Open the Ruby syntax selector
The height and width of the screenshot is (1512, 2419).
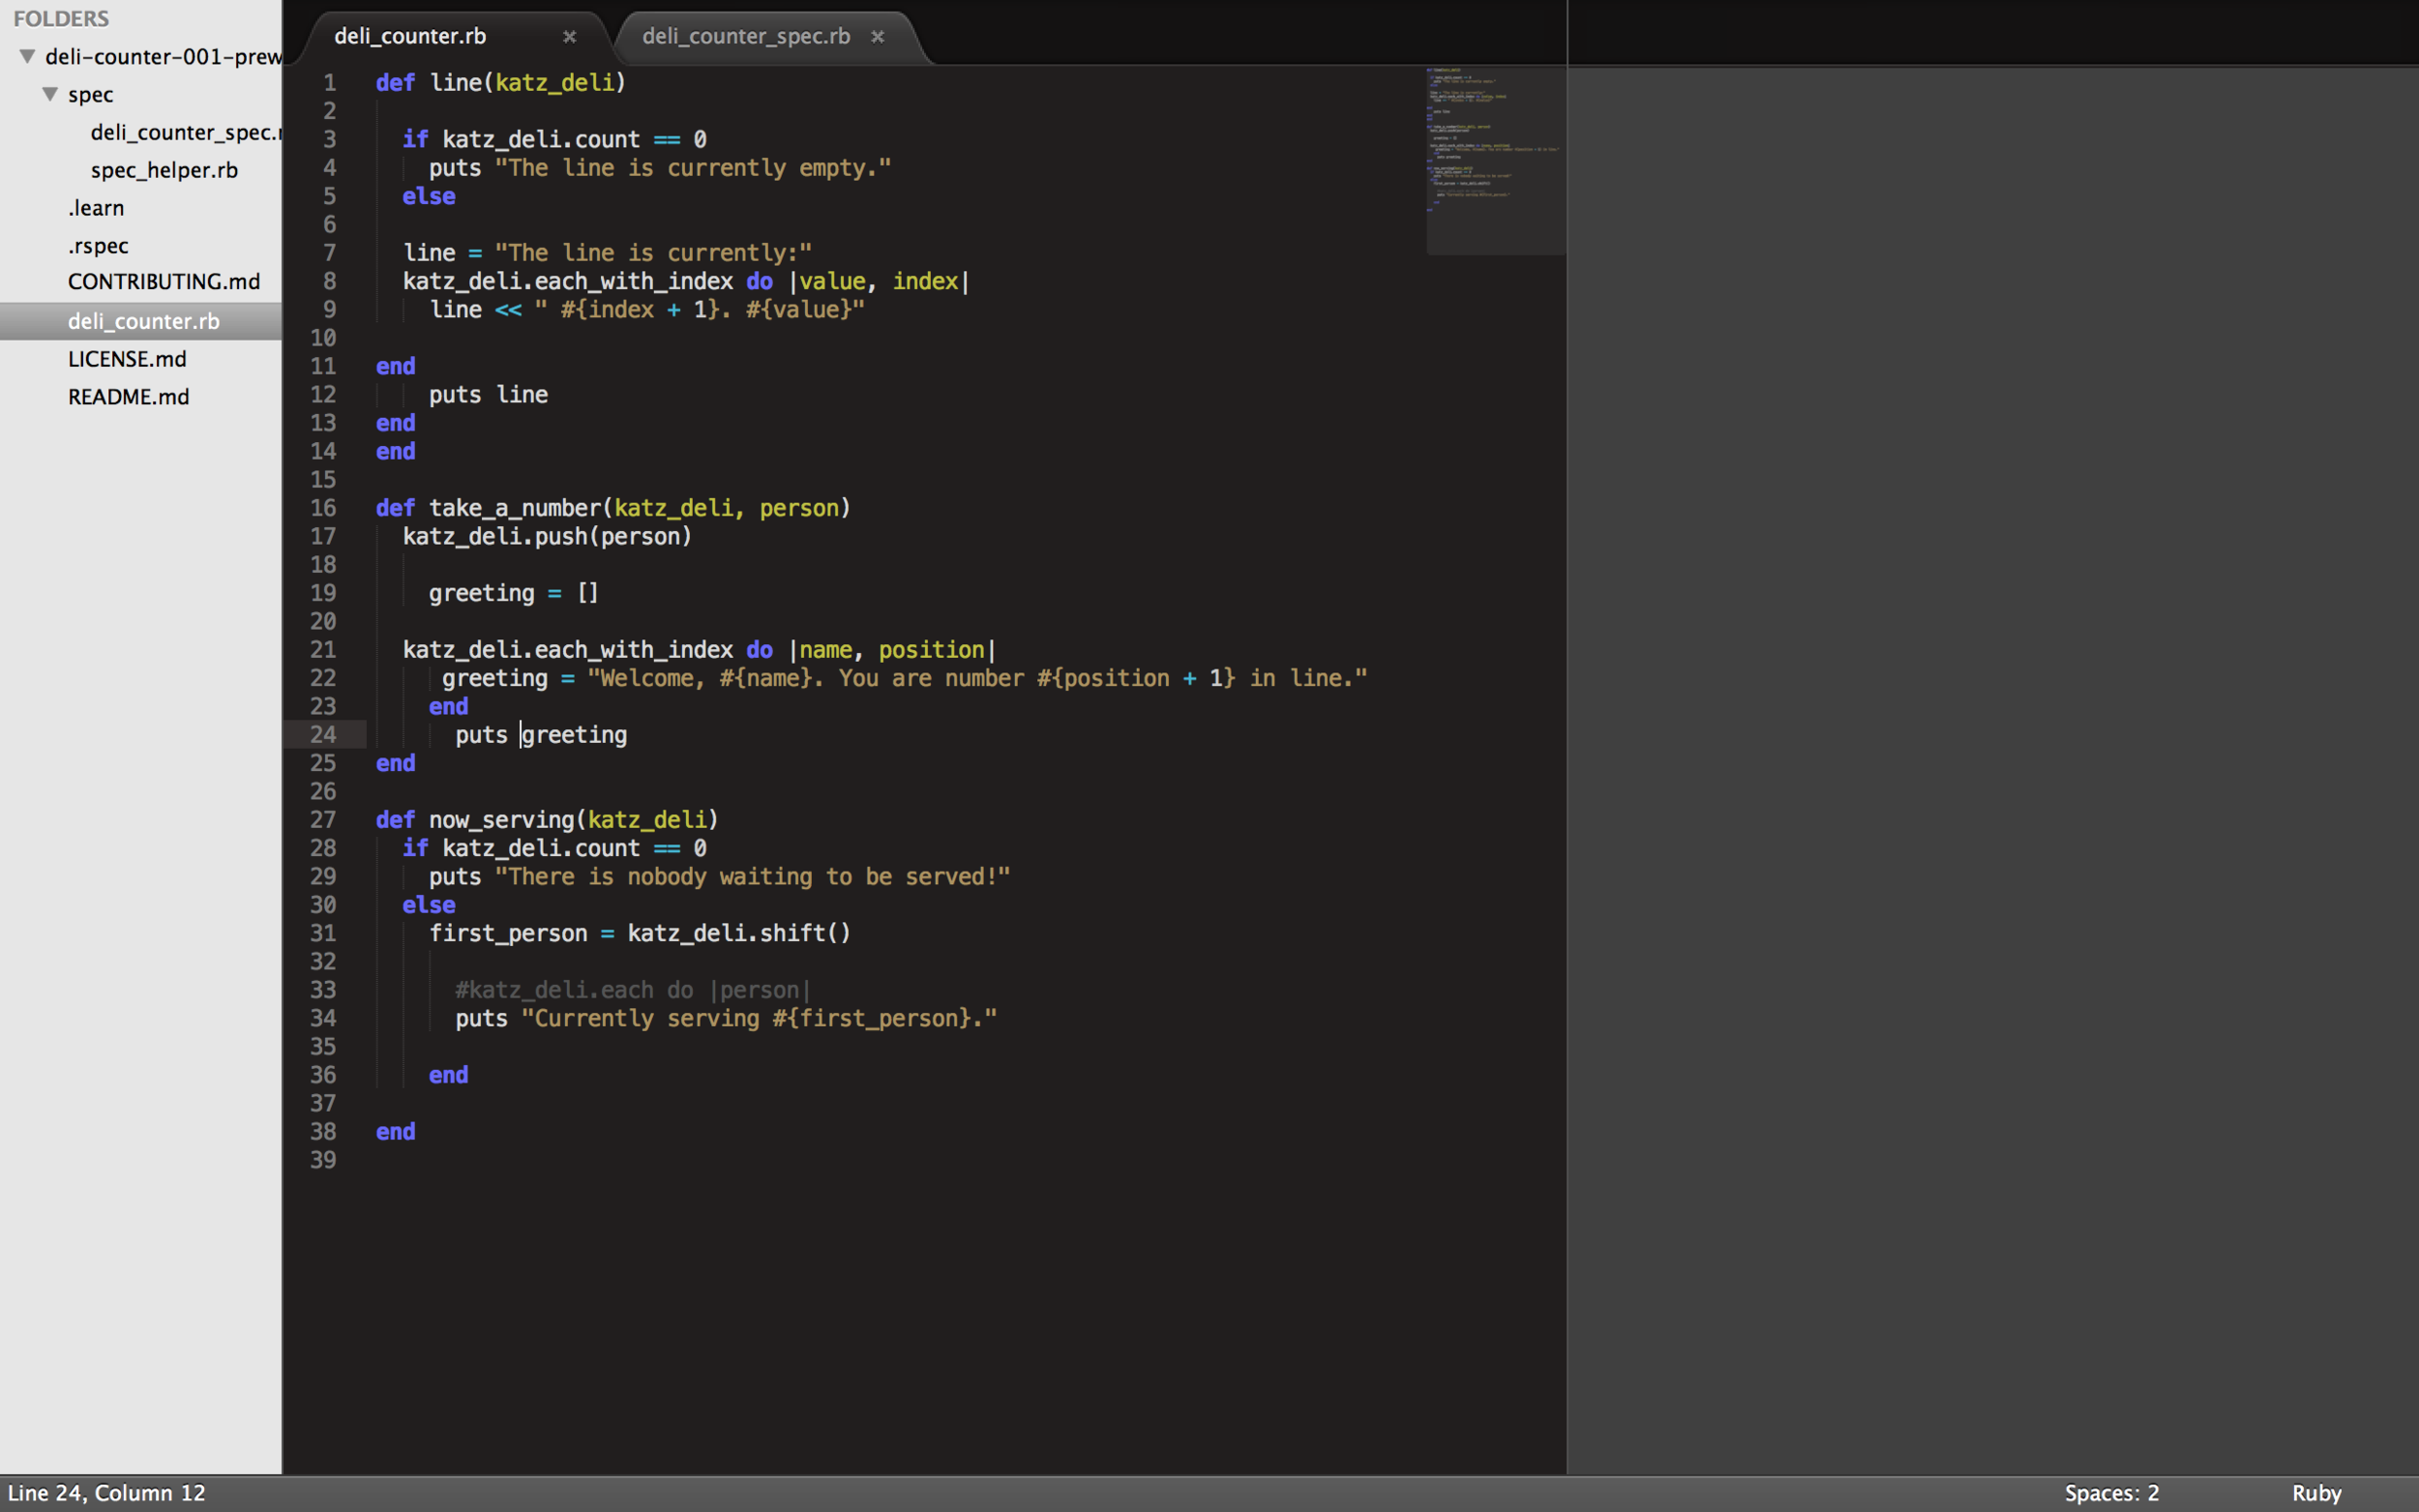pos(2316,1493)
